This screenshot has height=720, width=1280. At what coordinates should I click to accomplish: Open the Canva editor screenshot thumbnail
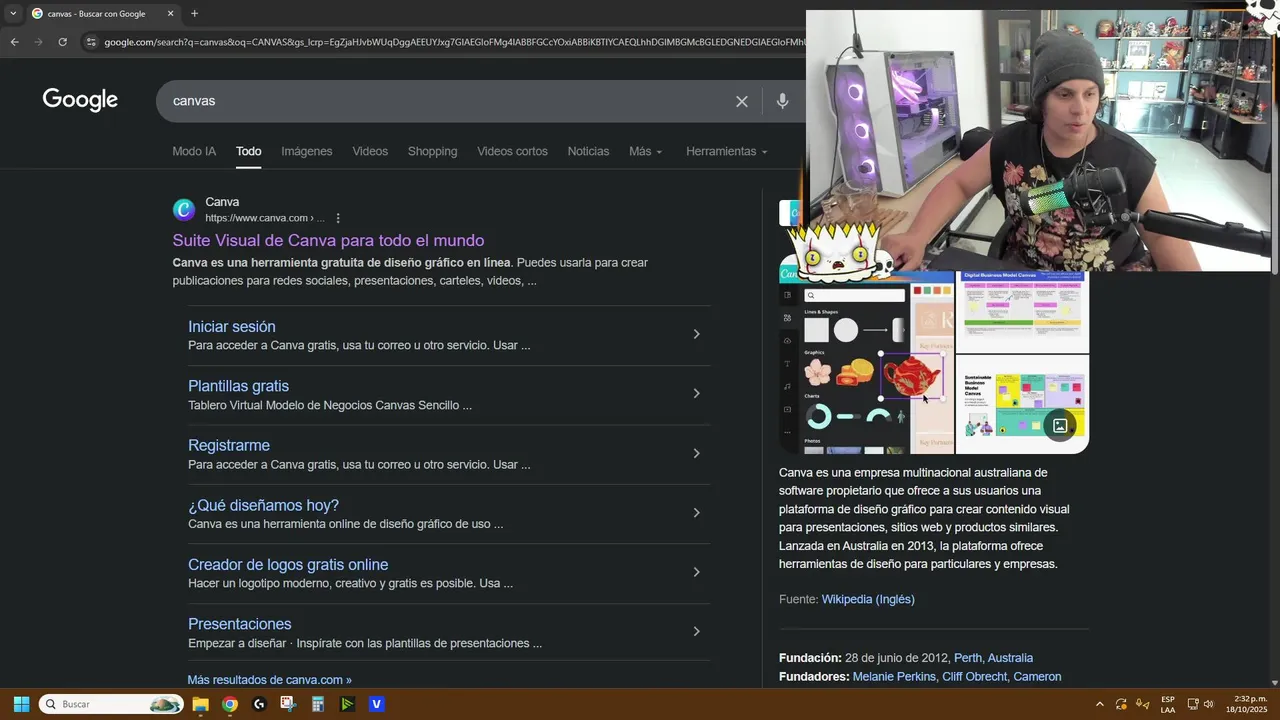(x=866, y=362)
